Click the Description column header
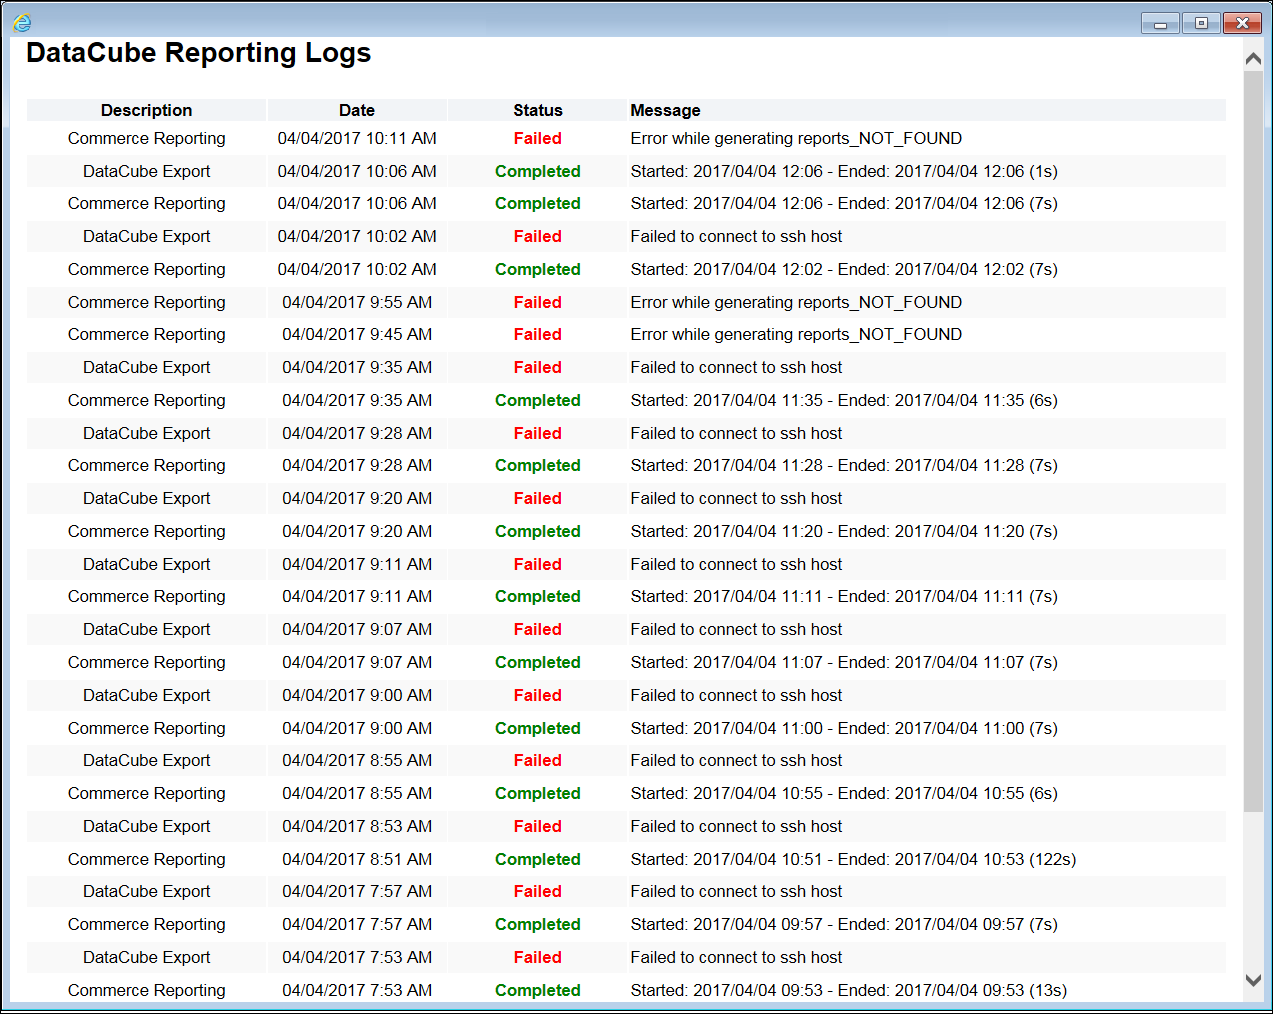The width and height of the screenshot is (1273, 1014). (x=146, y=110)
